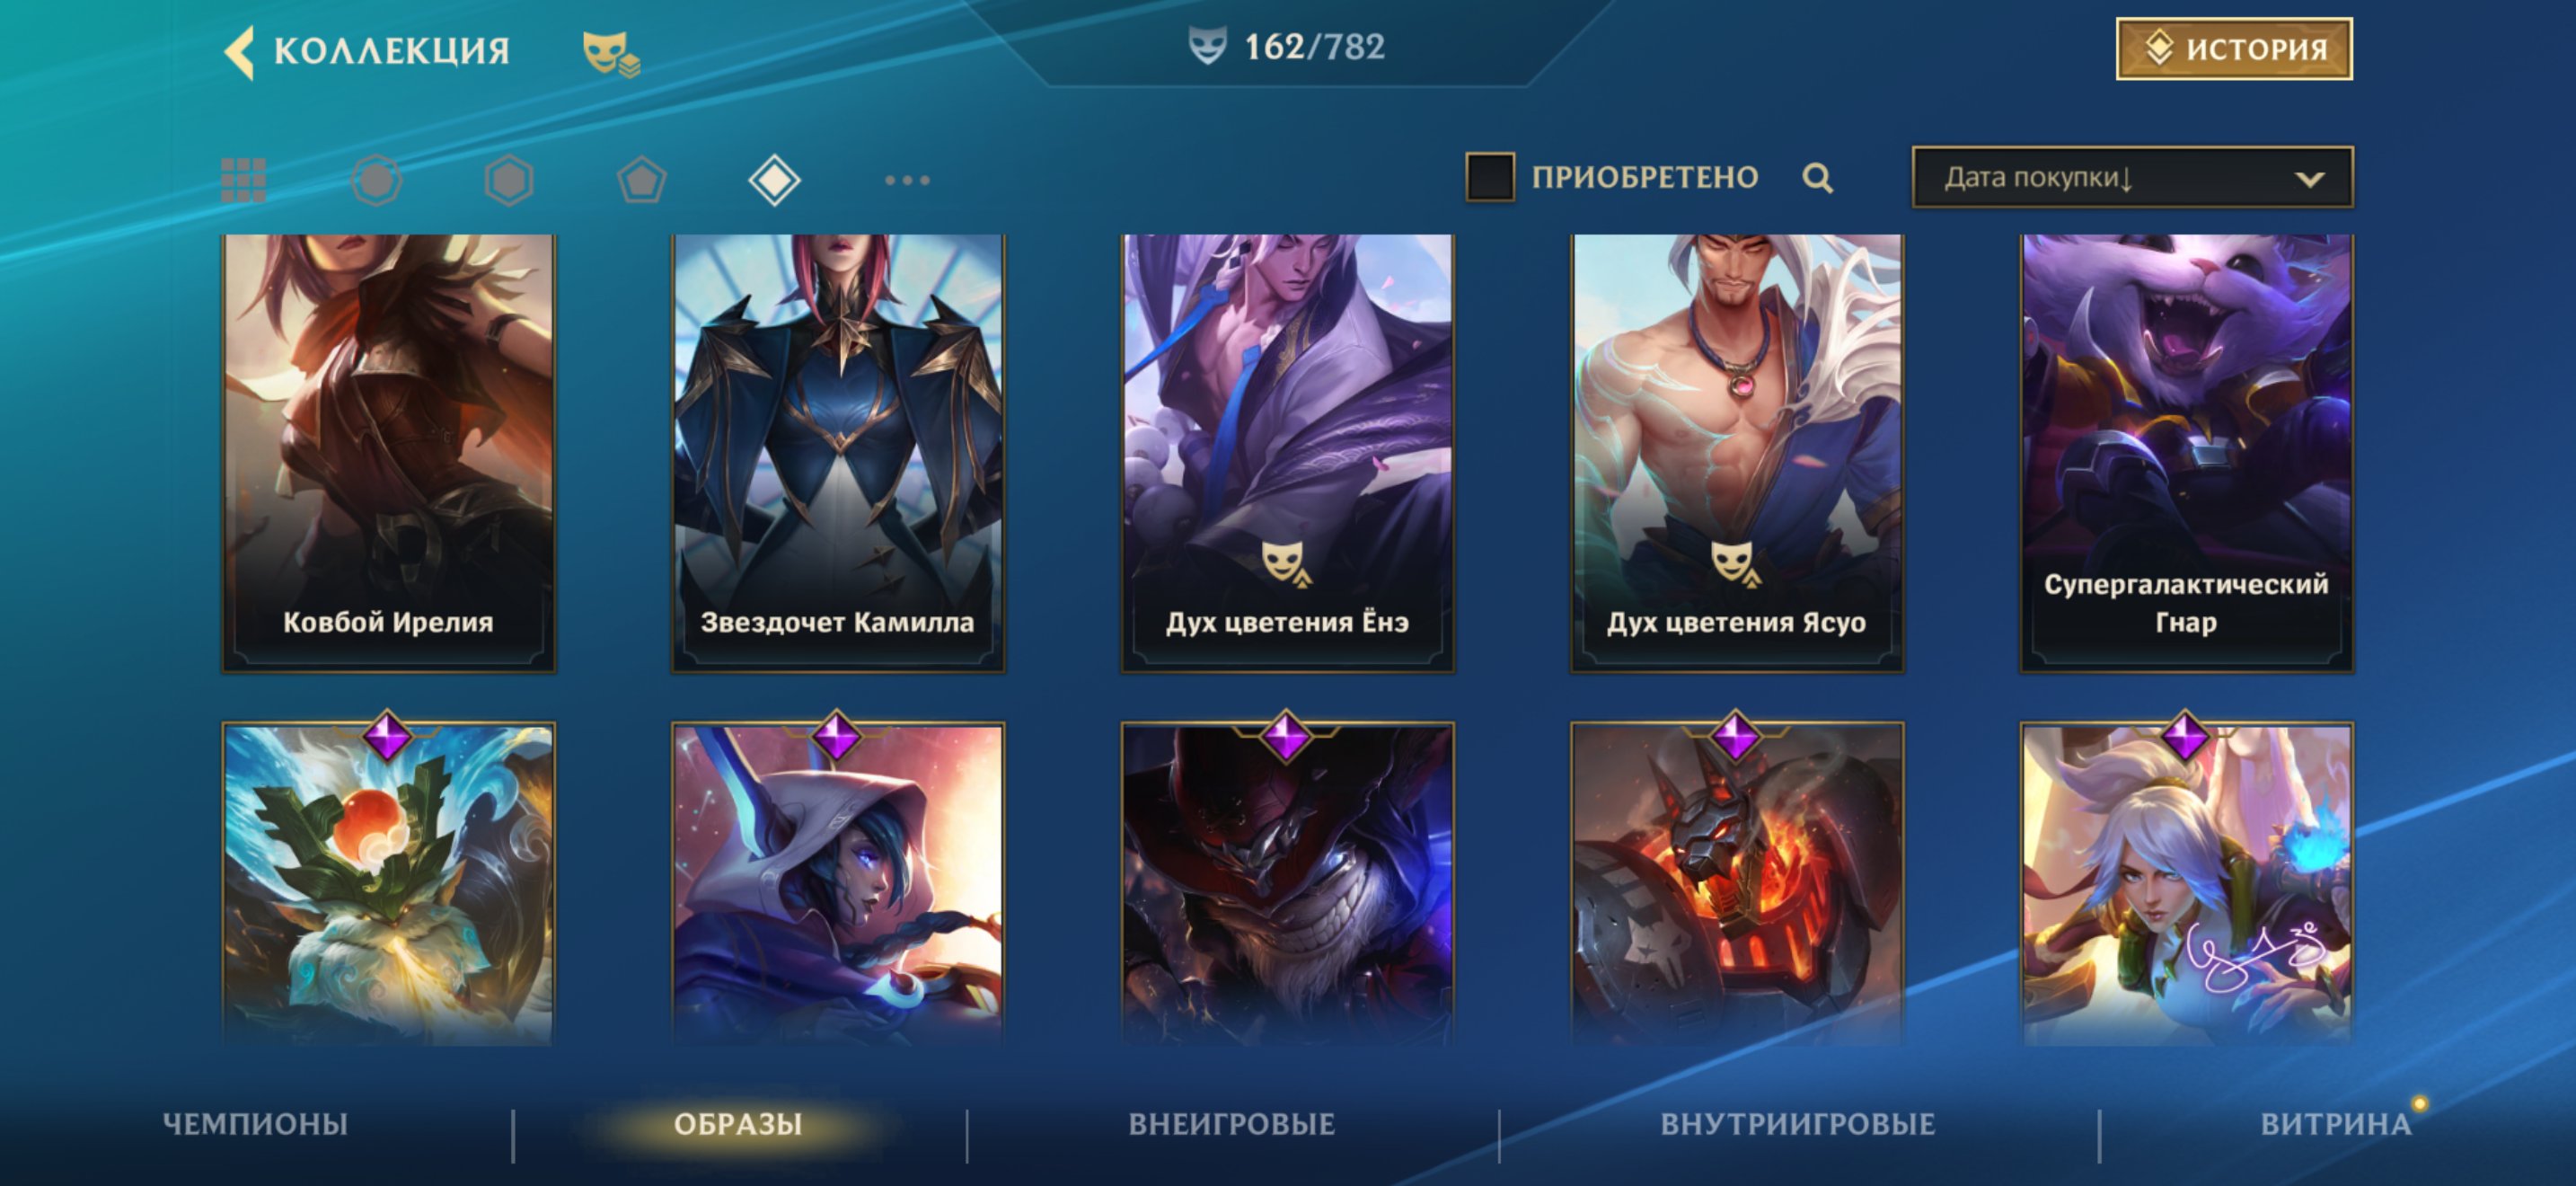Open the Дух цветения Ясуо skin
2576x1186 pixels.
point(1737,453)
